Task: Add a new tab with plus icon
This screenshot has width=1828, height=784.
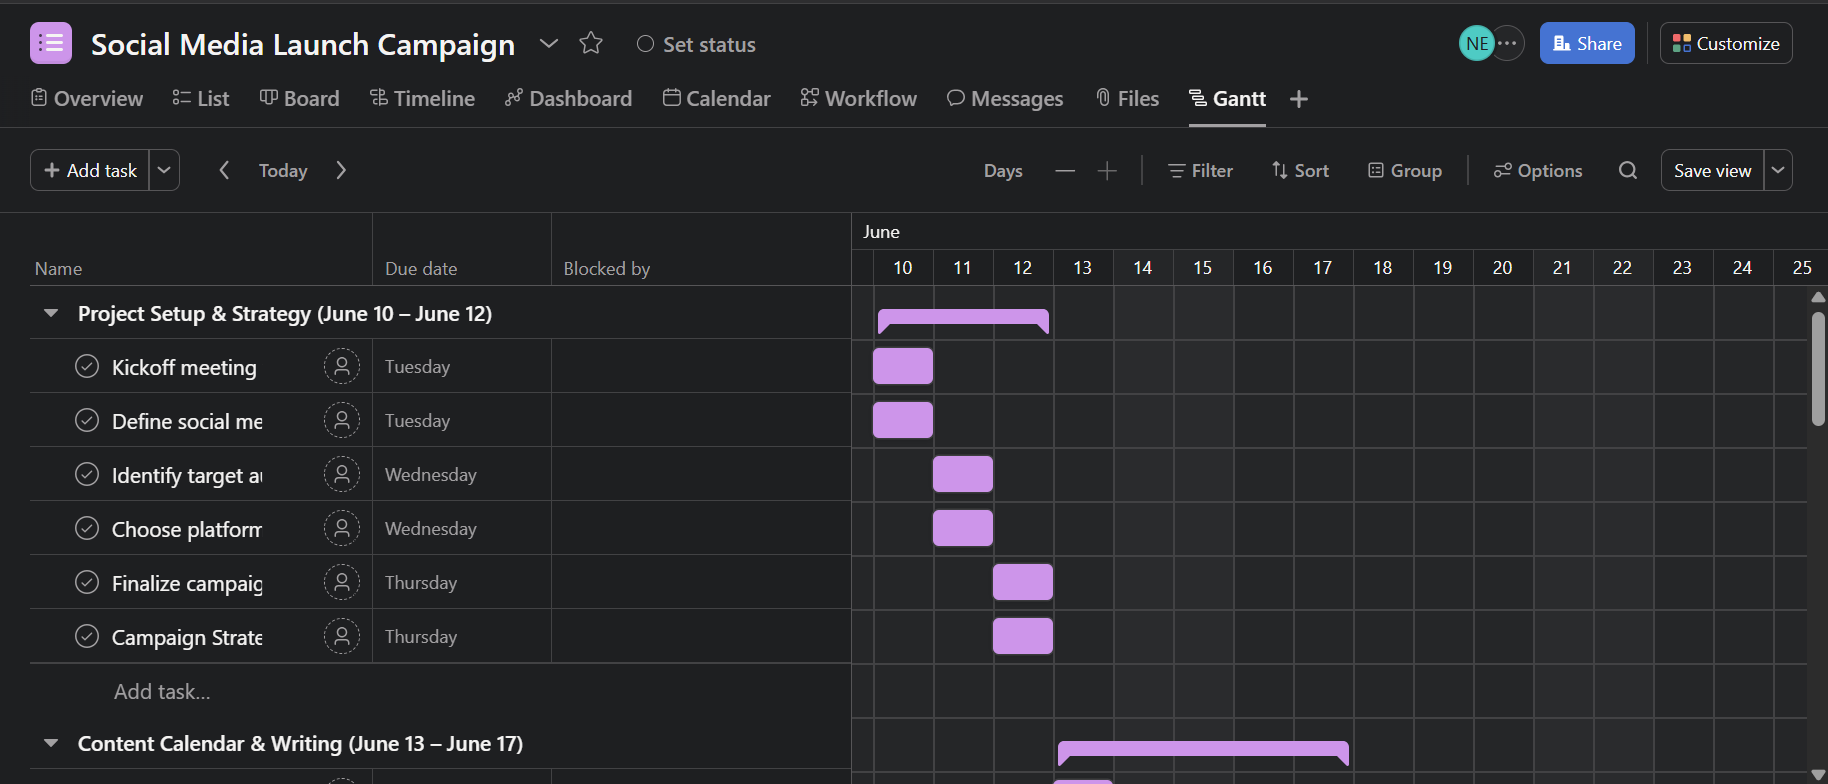Action: pyautogui.click(x=1299, y=99)
